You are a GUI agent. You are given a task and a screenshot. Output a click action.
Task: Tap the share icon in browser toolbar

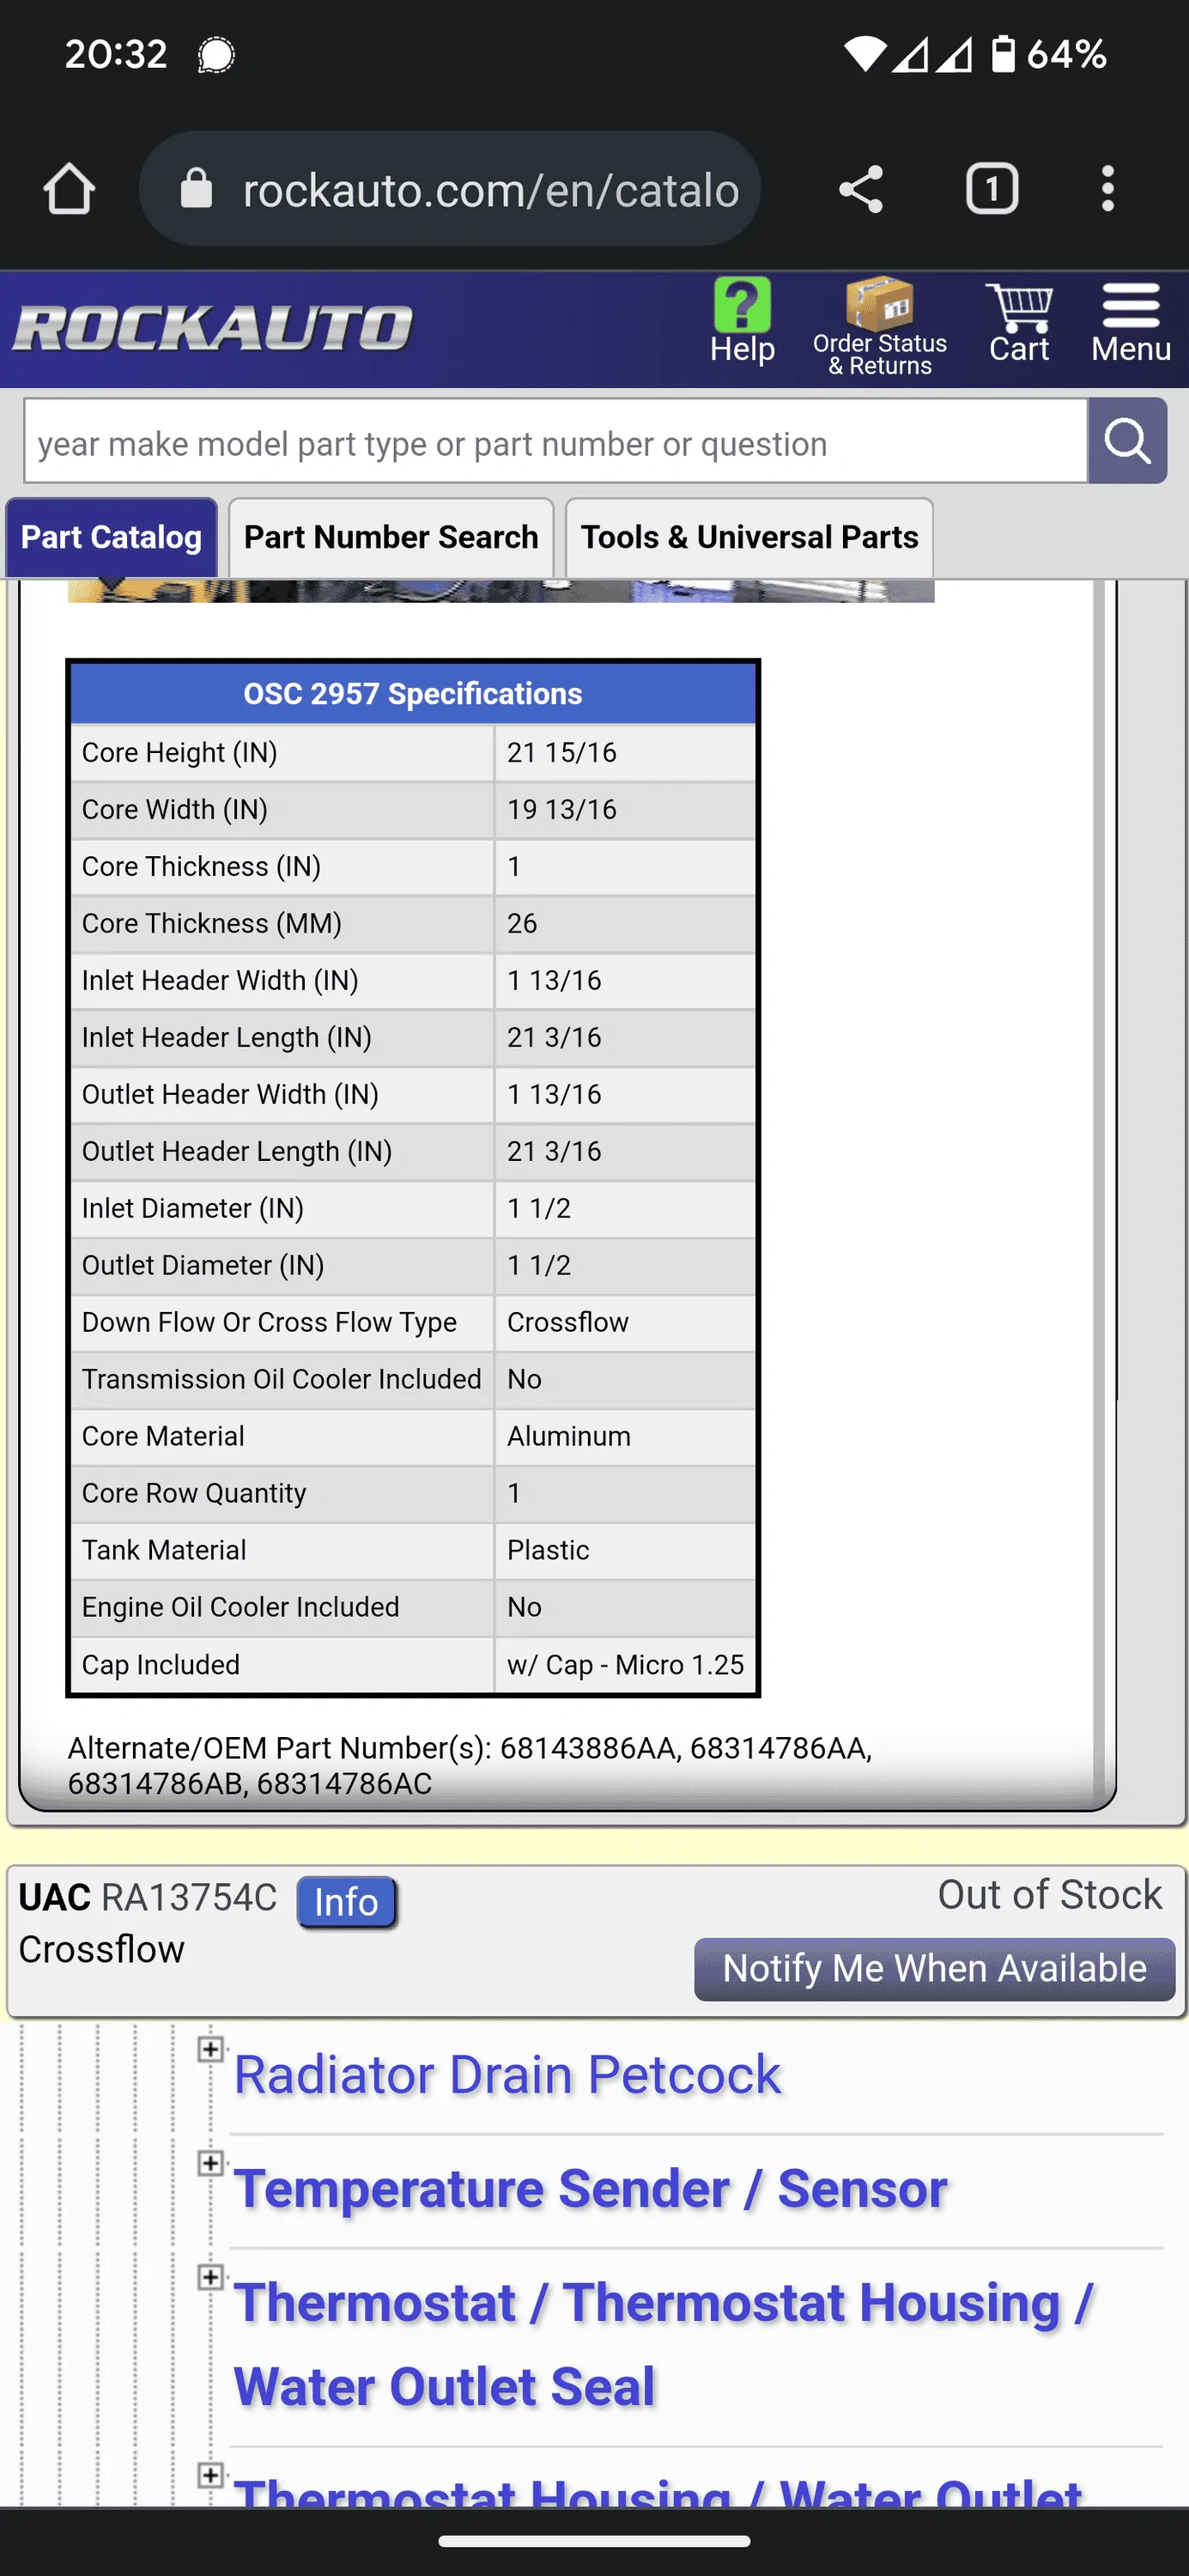(860, 189)
